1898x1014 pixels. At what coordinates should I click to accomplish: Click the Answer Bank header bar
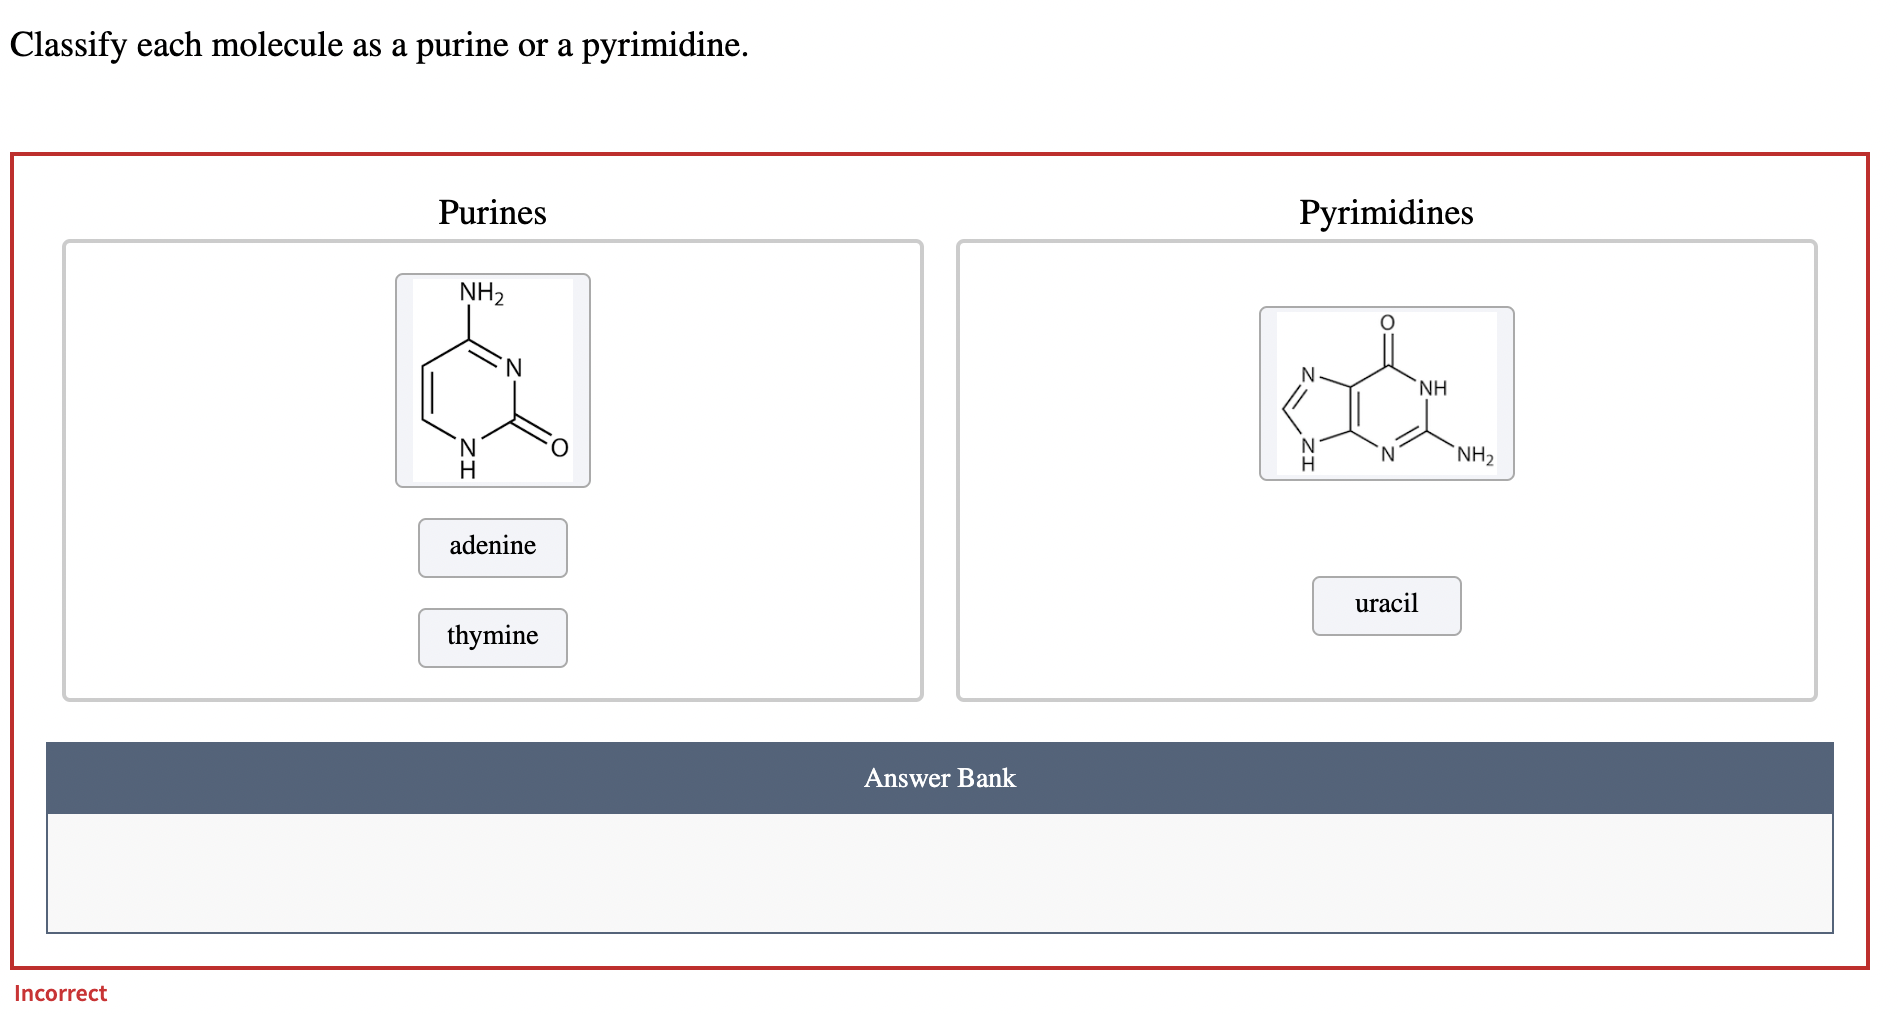pos(940,778)
